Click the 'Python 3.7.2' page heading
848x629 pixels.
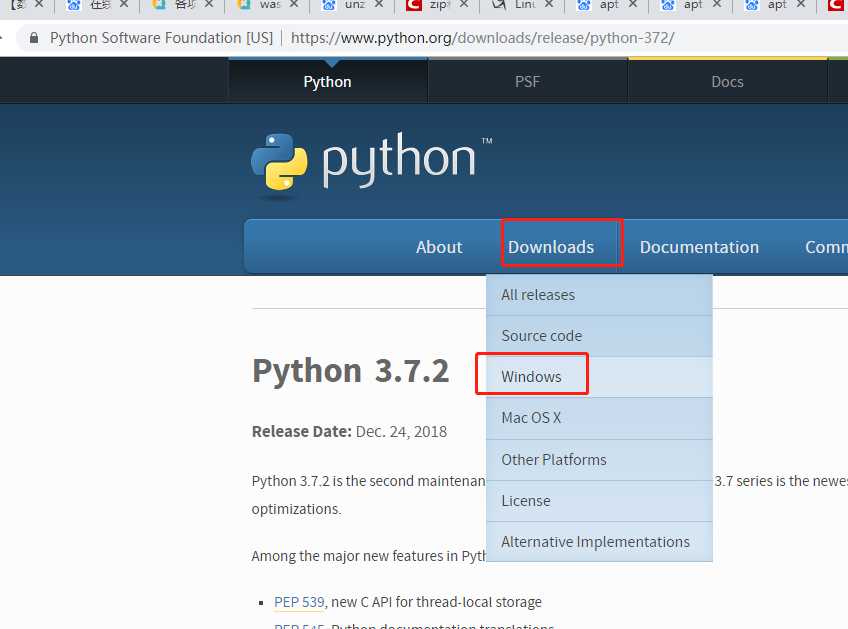[350, 371]
